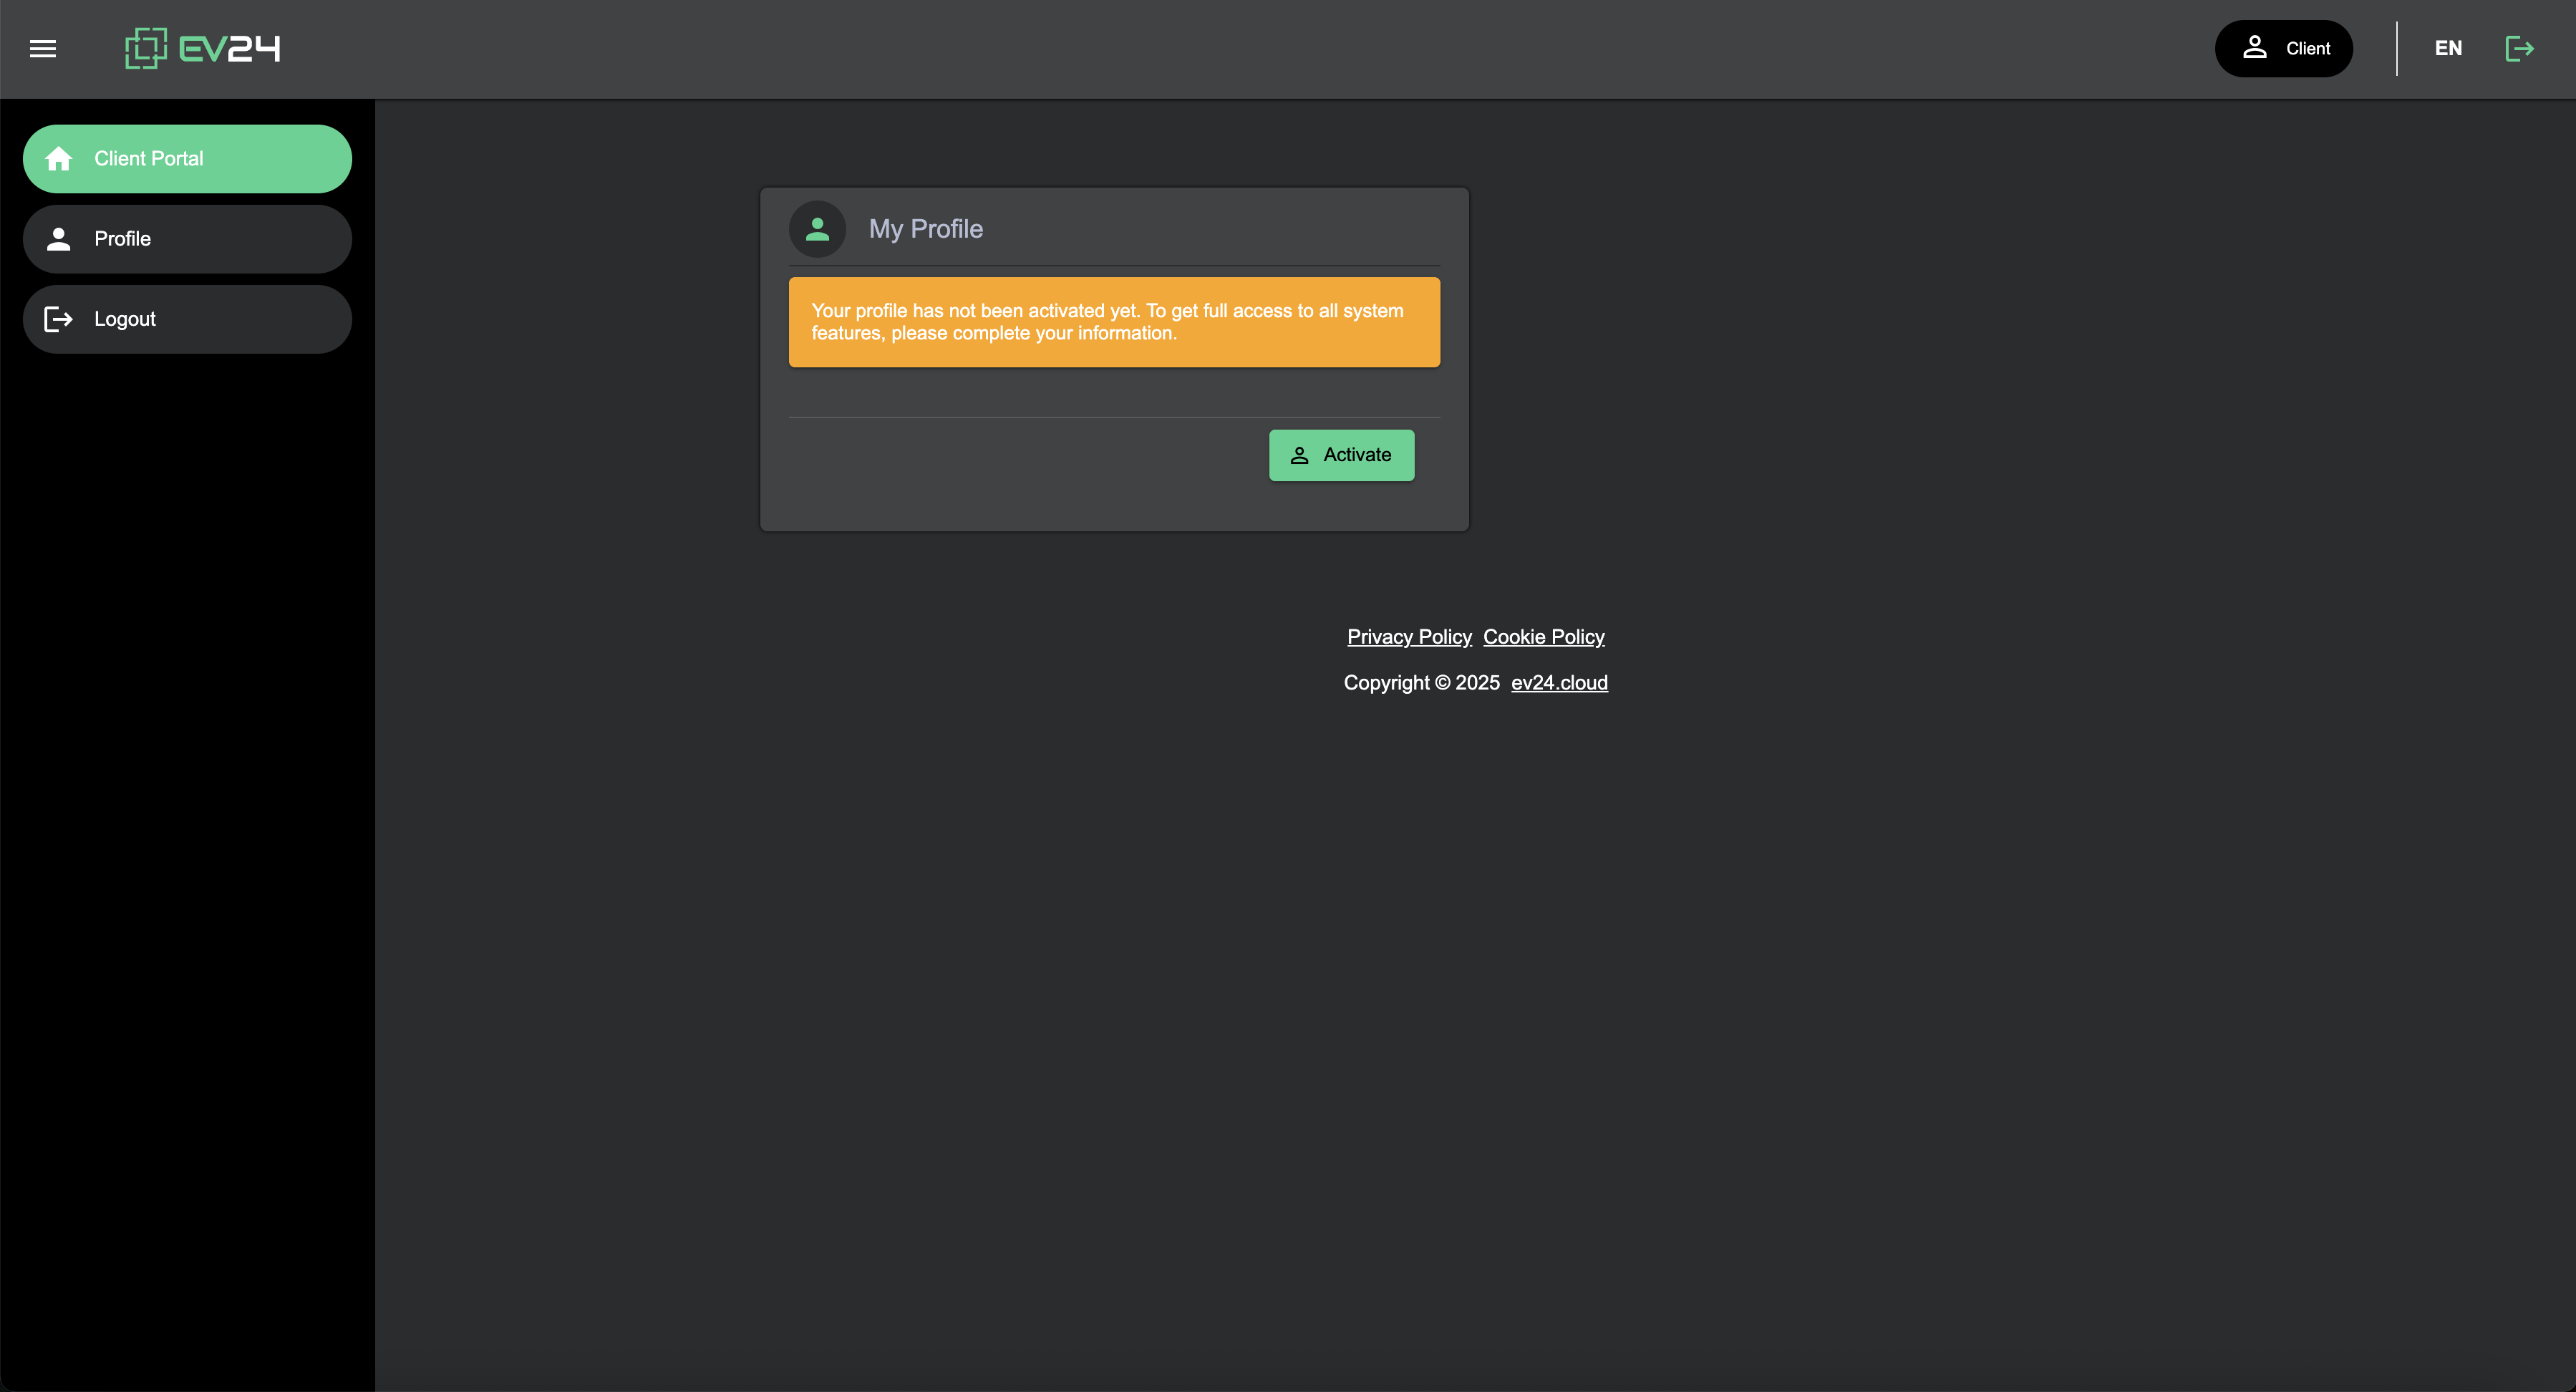Open the Profile menu item
This screenshot has height=1392, width=2576.
(x=188, y=238)
